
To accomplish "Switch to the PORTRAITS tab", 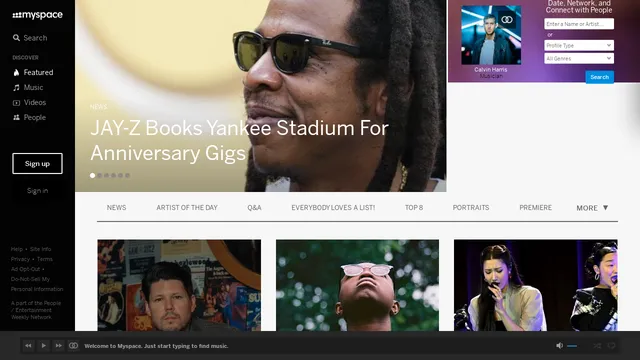I will pyautogui.click(x=471, y=208).
